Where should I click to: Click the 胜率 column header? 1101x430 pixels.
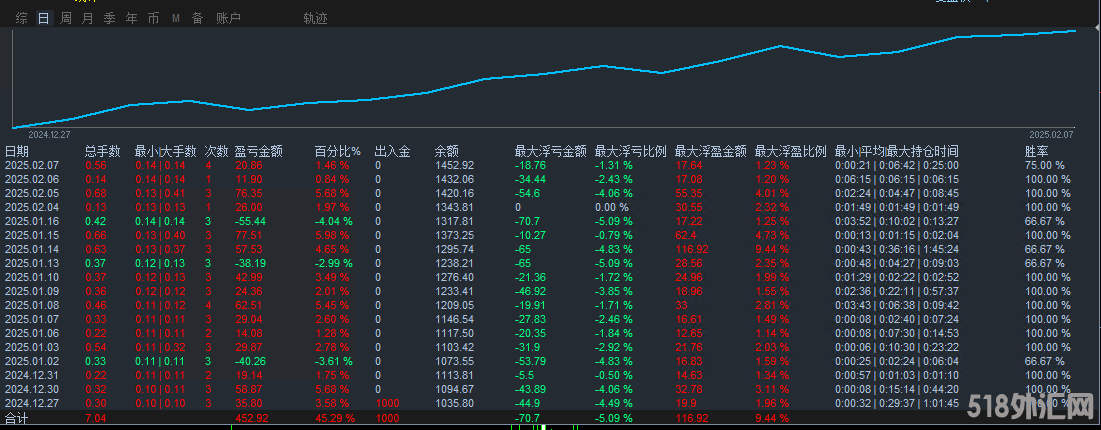1037,152
